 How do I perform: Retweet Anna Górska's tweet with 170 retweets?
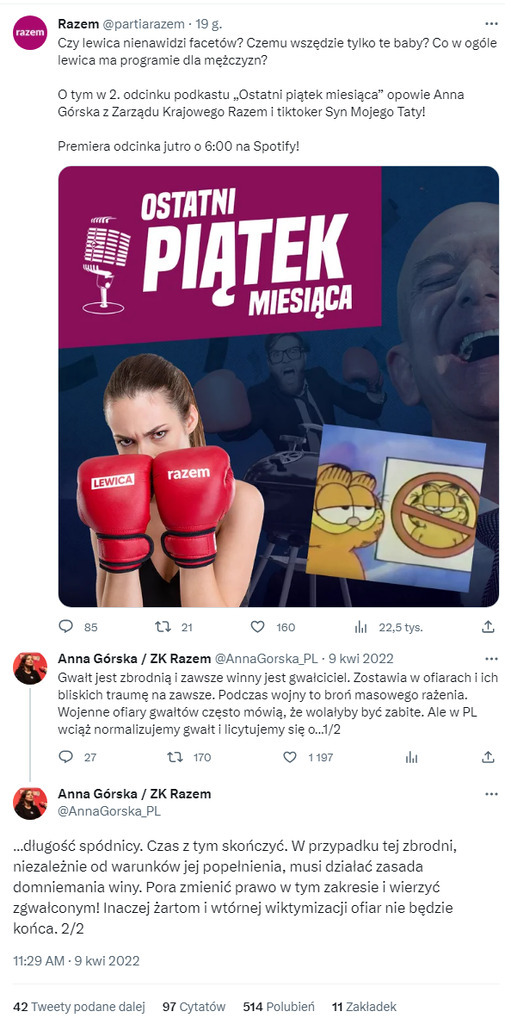coord(175,757)
